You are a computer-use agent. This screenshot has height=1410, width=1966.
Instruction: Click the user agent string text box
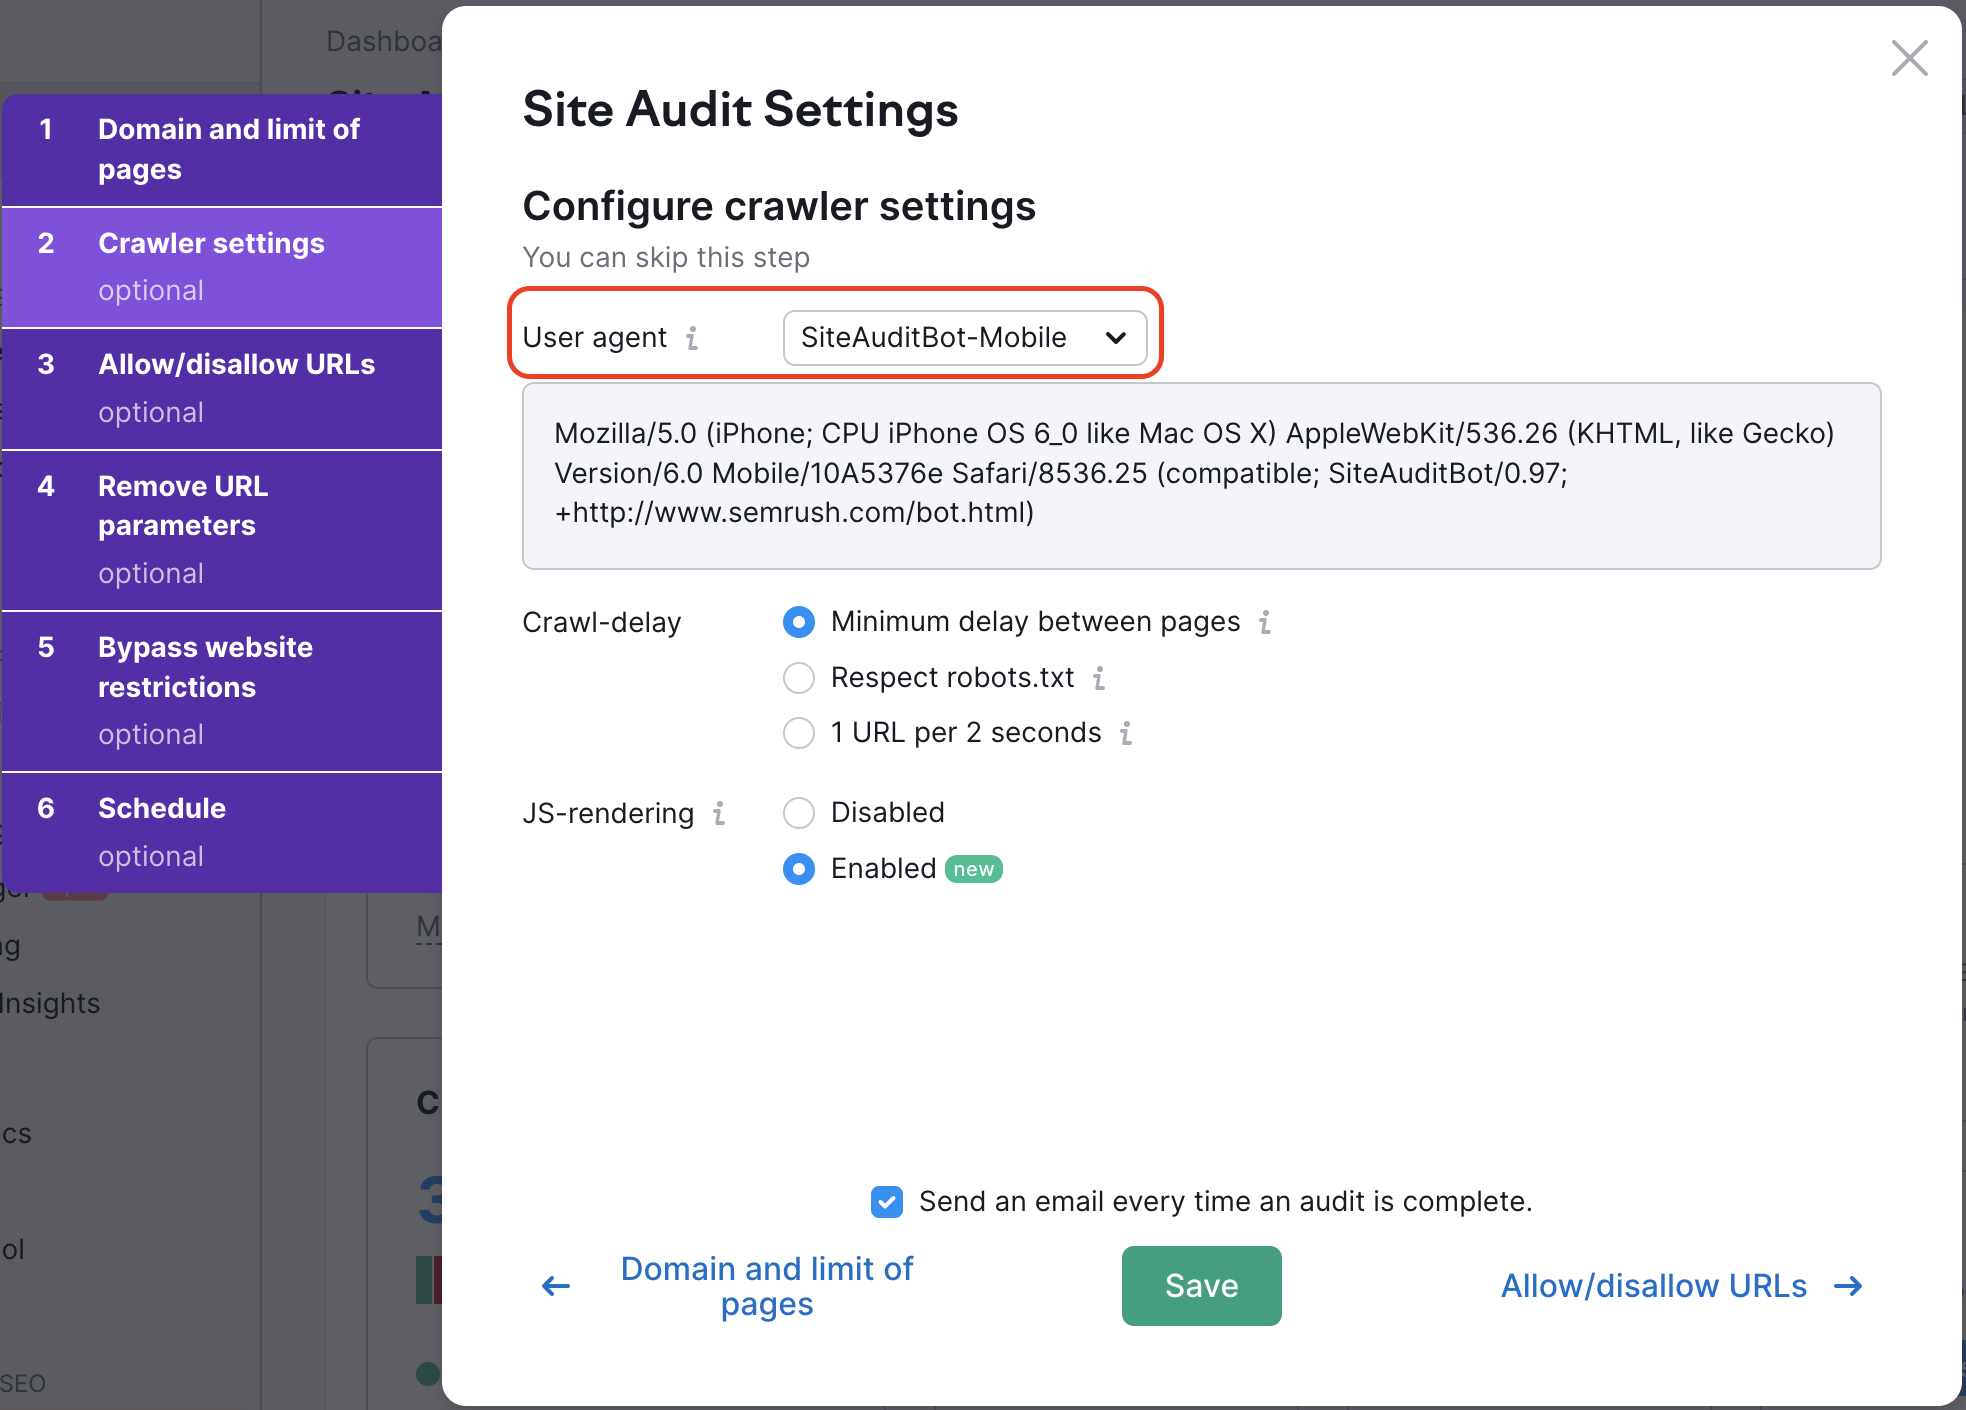pyautogui.click(x=1201, y=476)
